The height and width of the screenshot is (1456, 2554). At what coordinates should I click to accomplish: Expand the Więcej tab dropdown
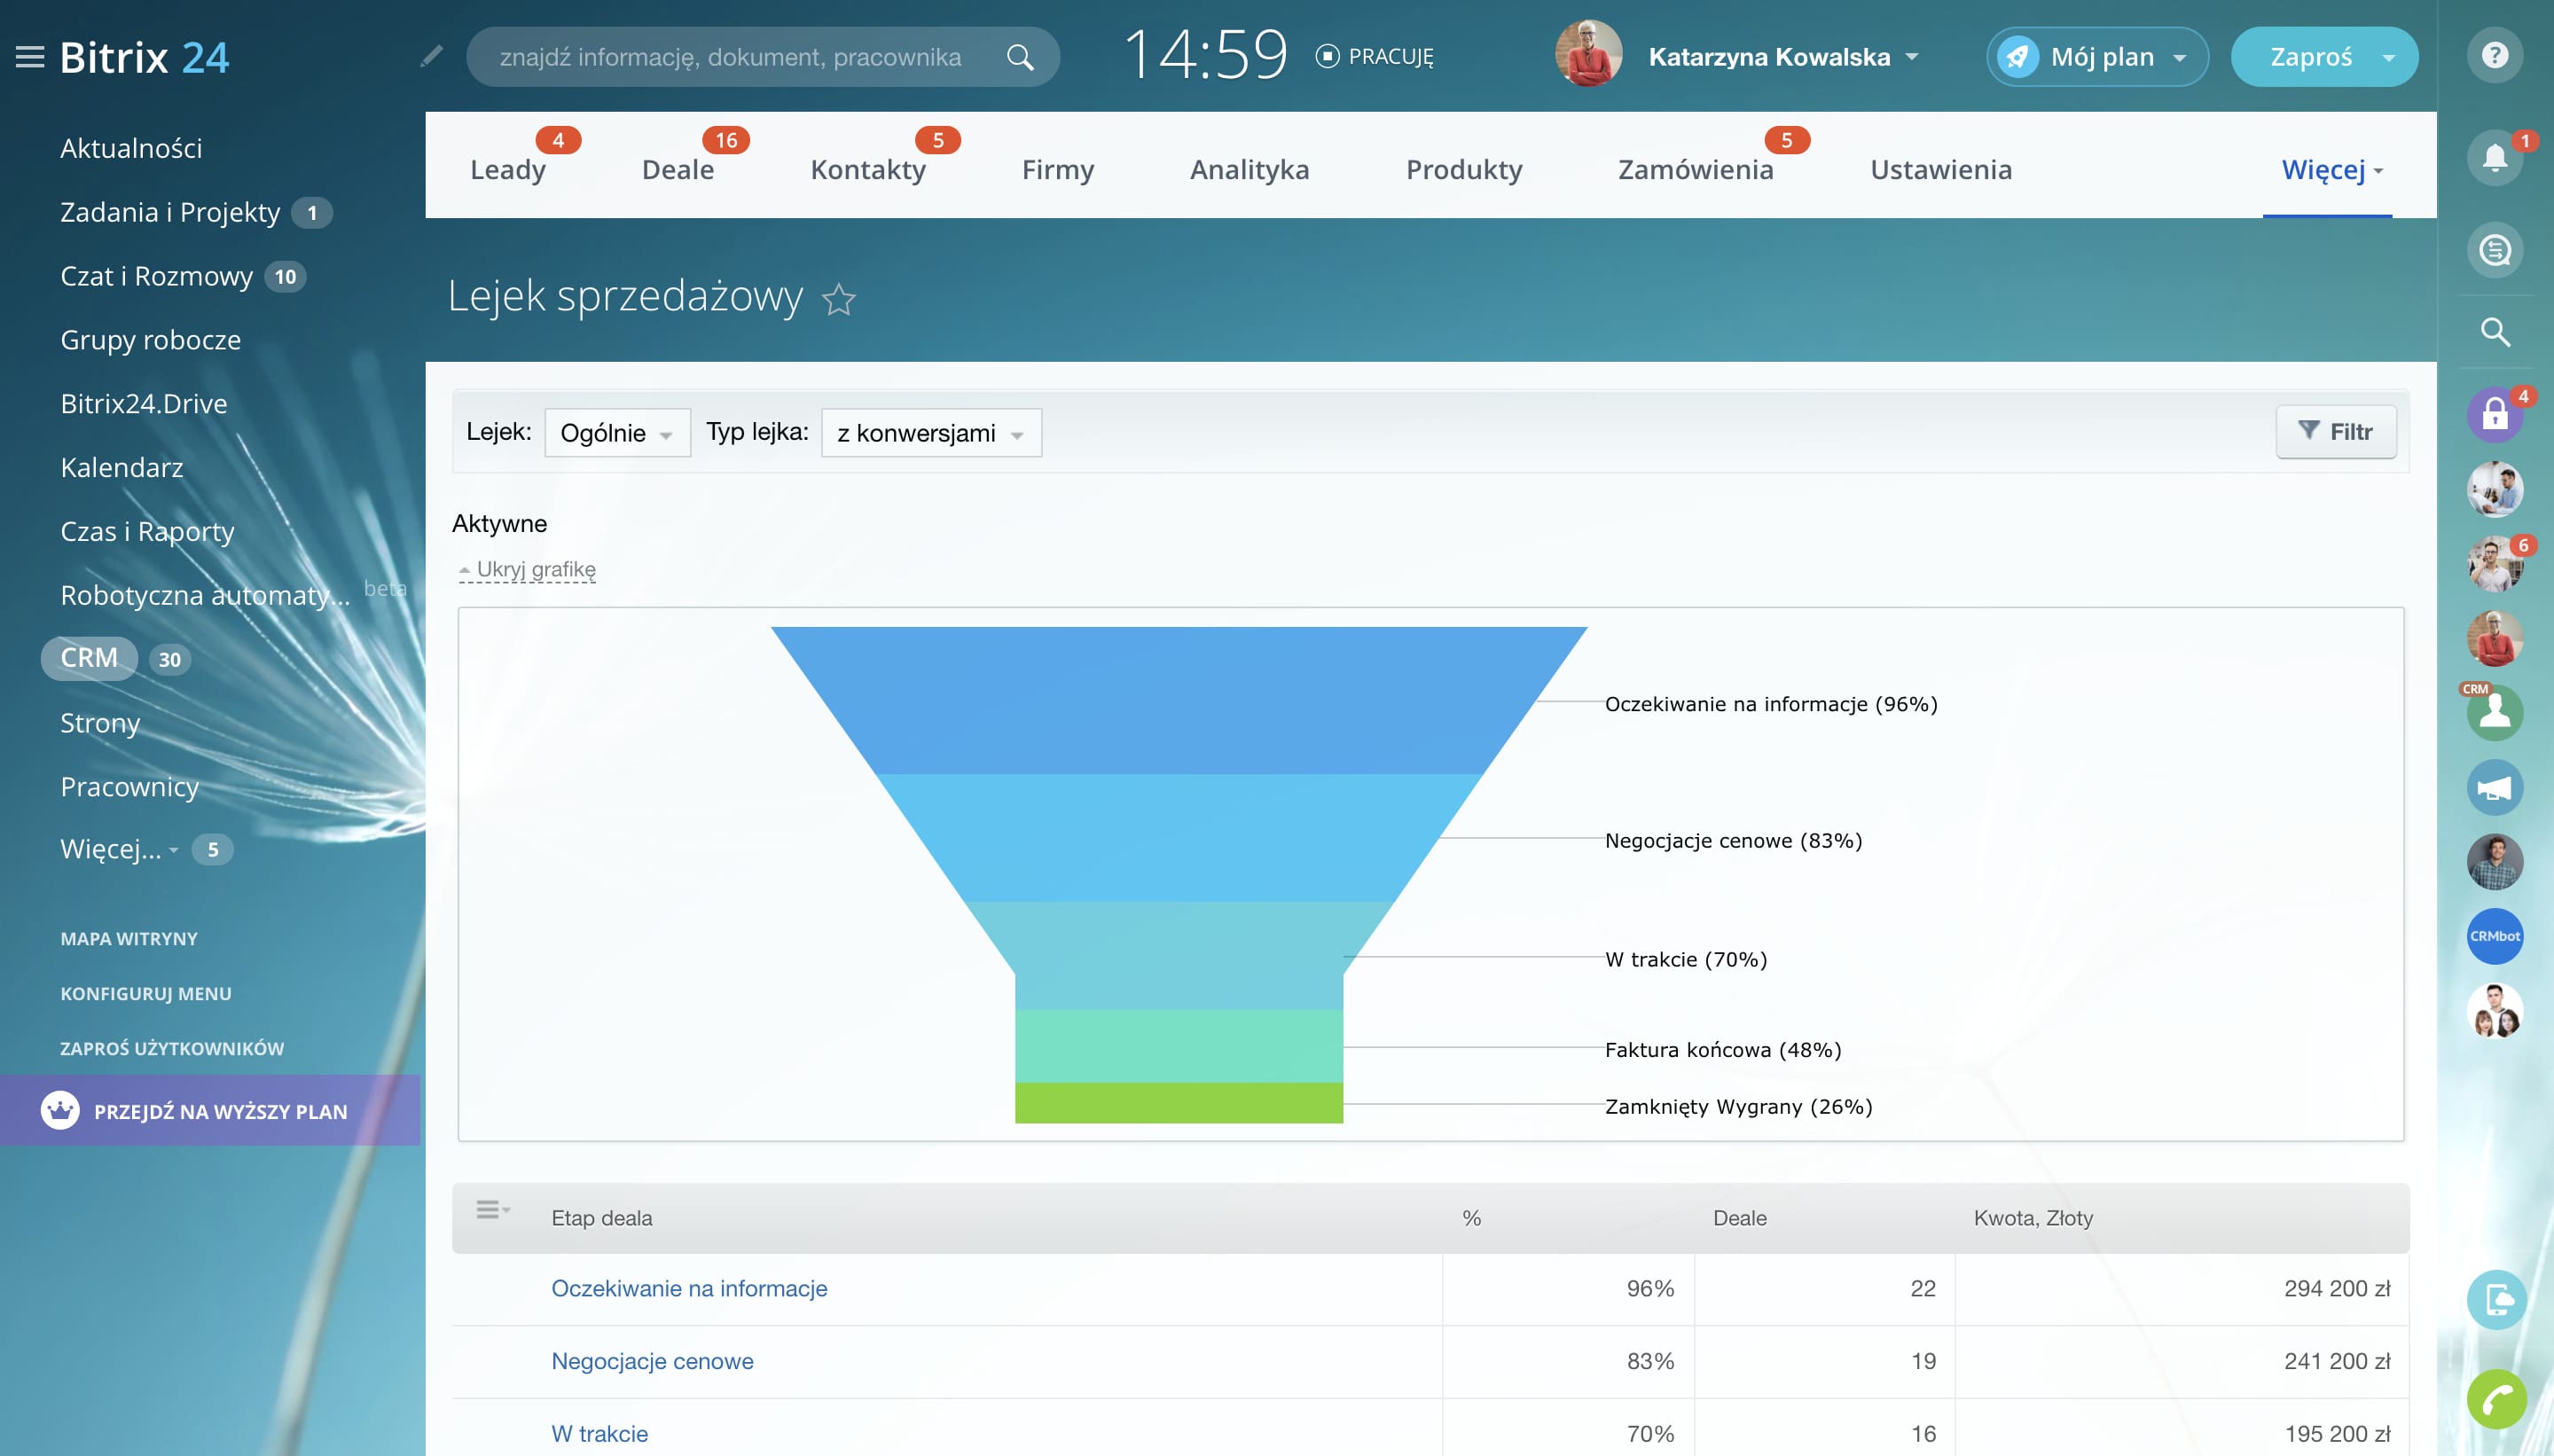tap(2331, 169)
